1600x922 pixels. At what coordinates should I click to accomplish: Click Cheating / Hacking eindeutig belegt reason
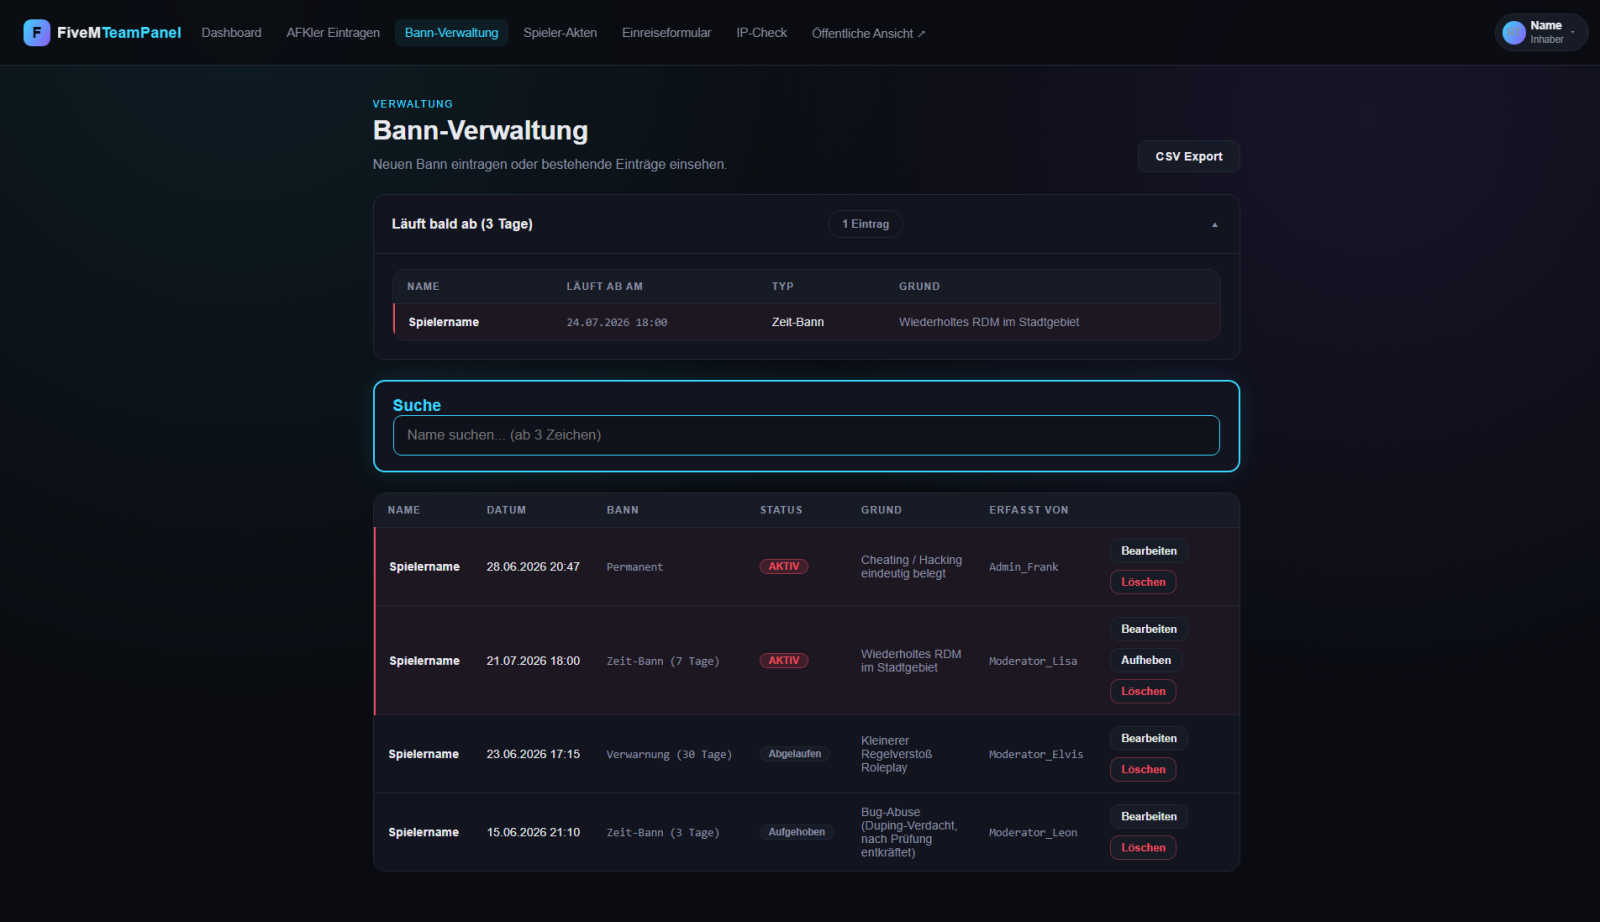911,567
